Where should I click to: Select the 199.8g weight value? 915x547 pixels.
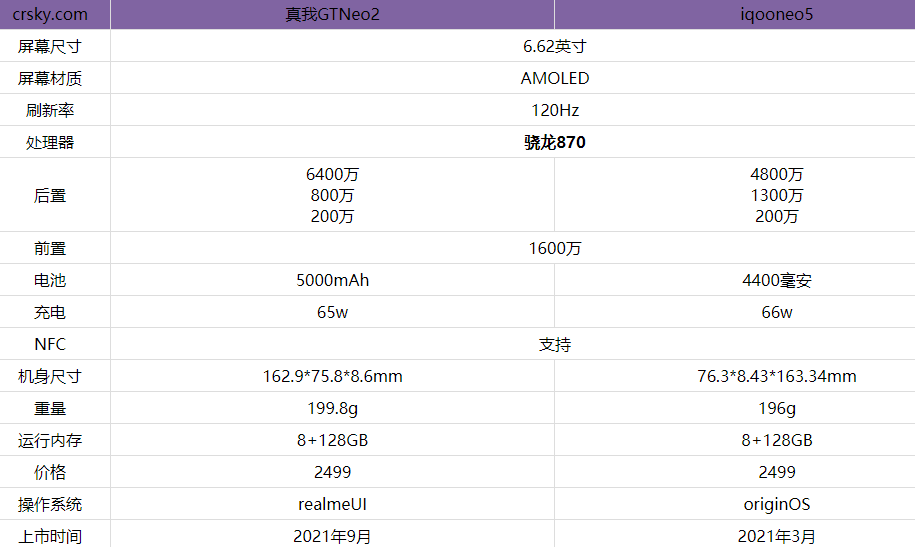tap(332, 408)
